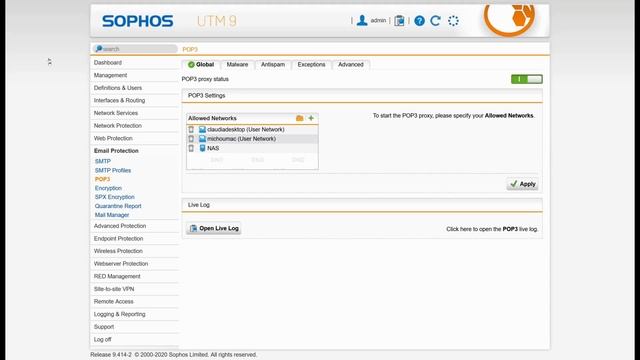
Task: Switch to the Global tab
Action: [201, 64]
